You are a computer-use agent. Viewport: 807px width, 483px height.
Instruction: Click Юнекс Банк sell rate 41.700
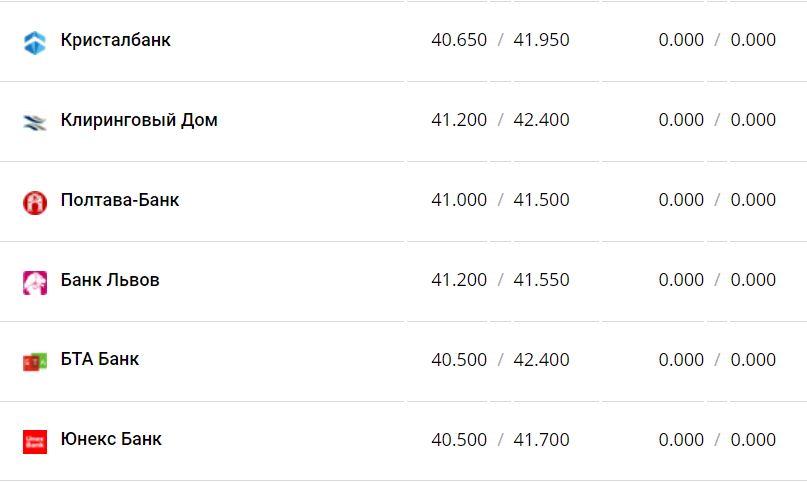(x=541, y=440)
